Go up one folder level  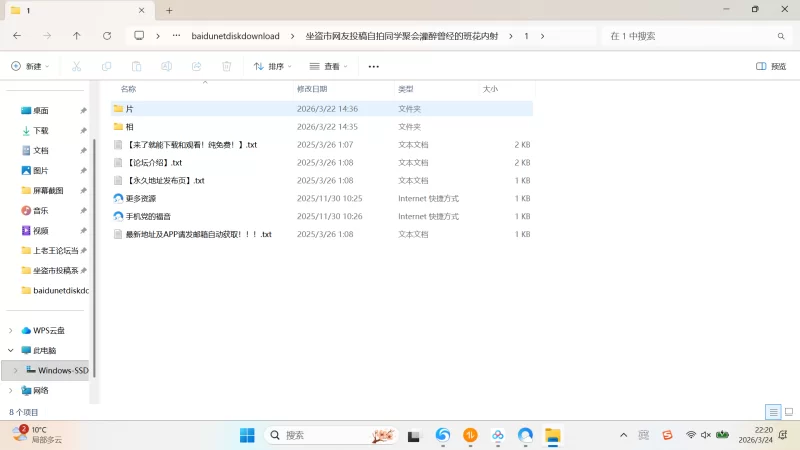click(x=77, y=35)
